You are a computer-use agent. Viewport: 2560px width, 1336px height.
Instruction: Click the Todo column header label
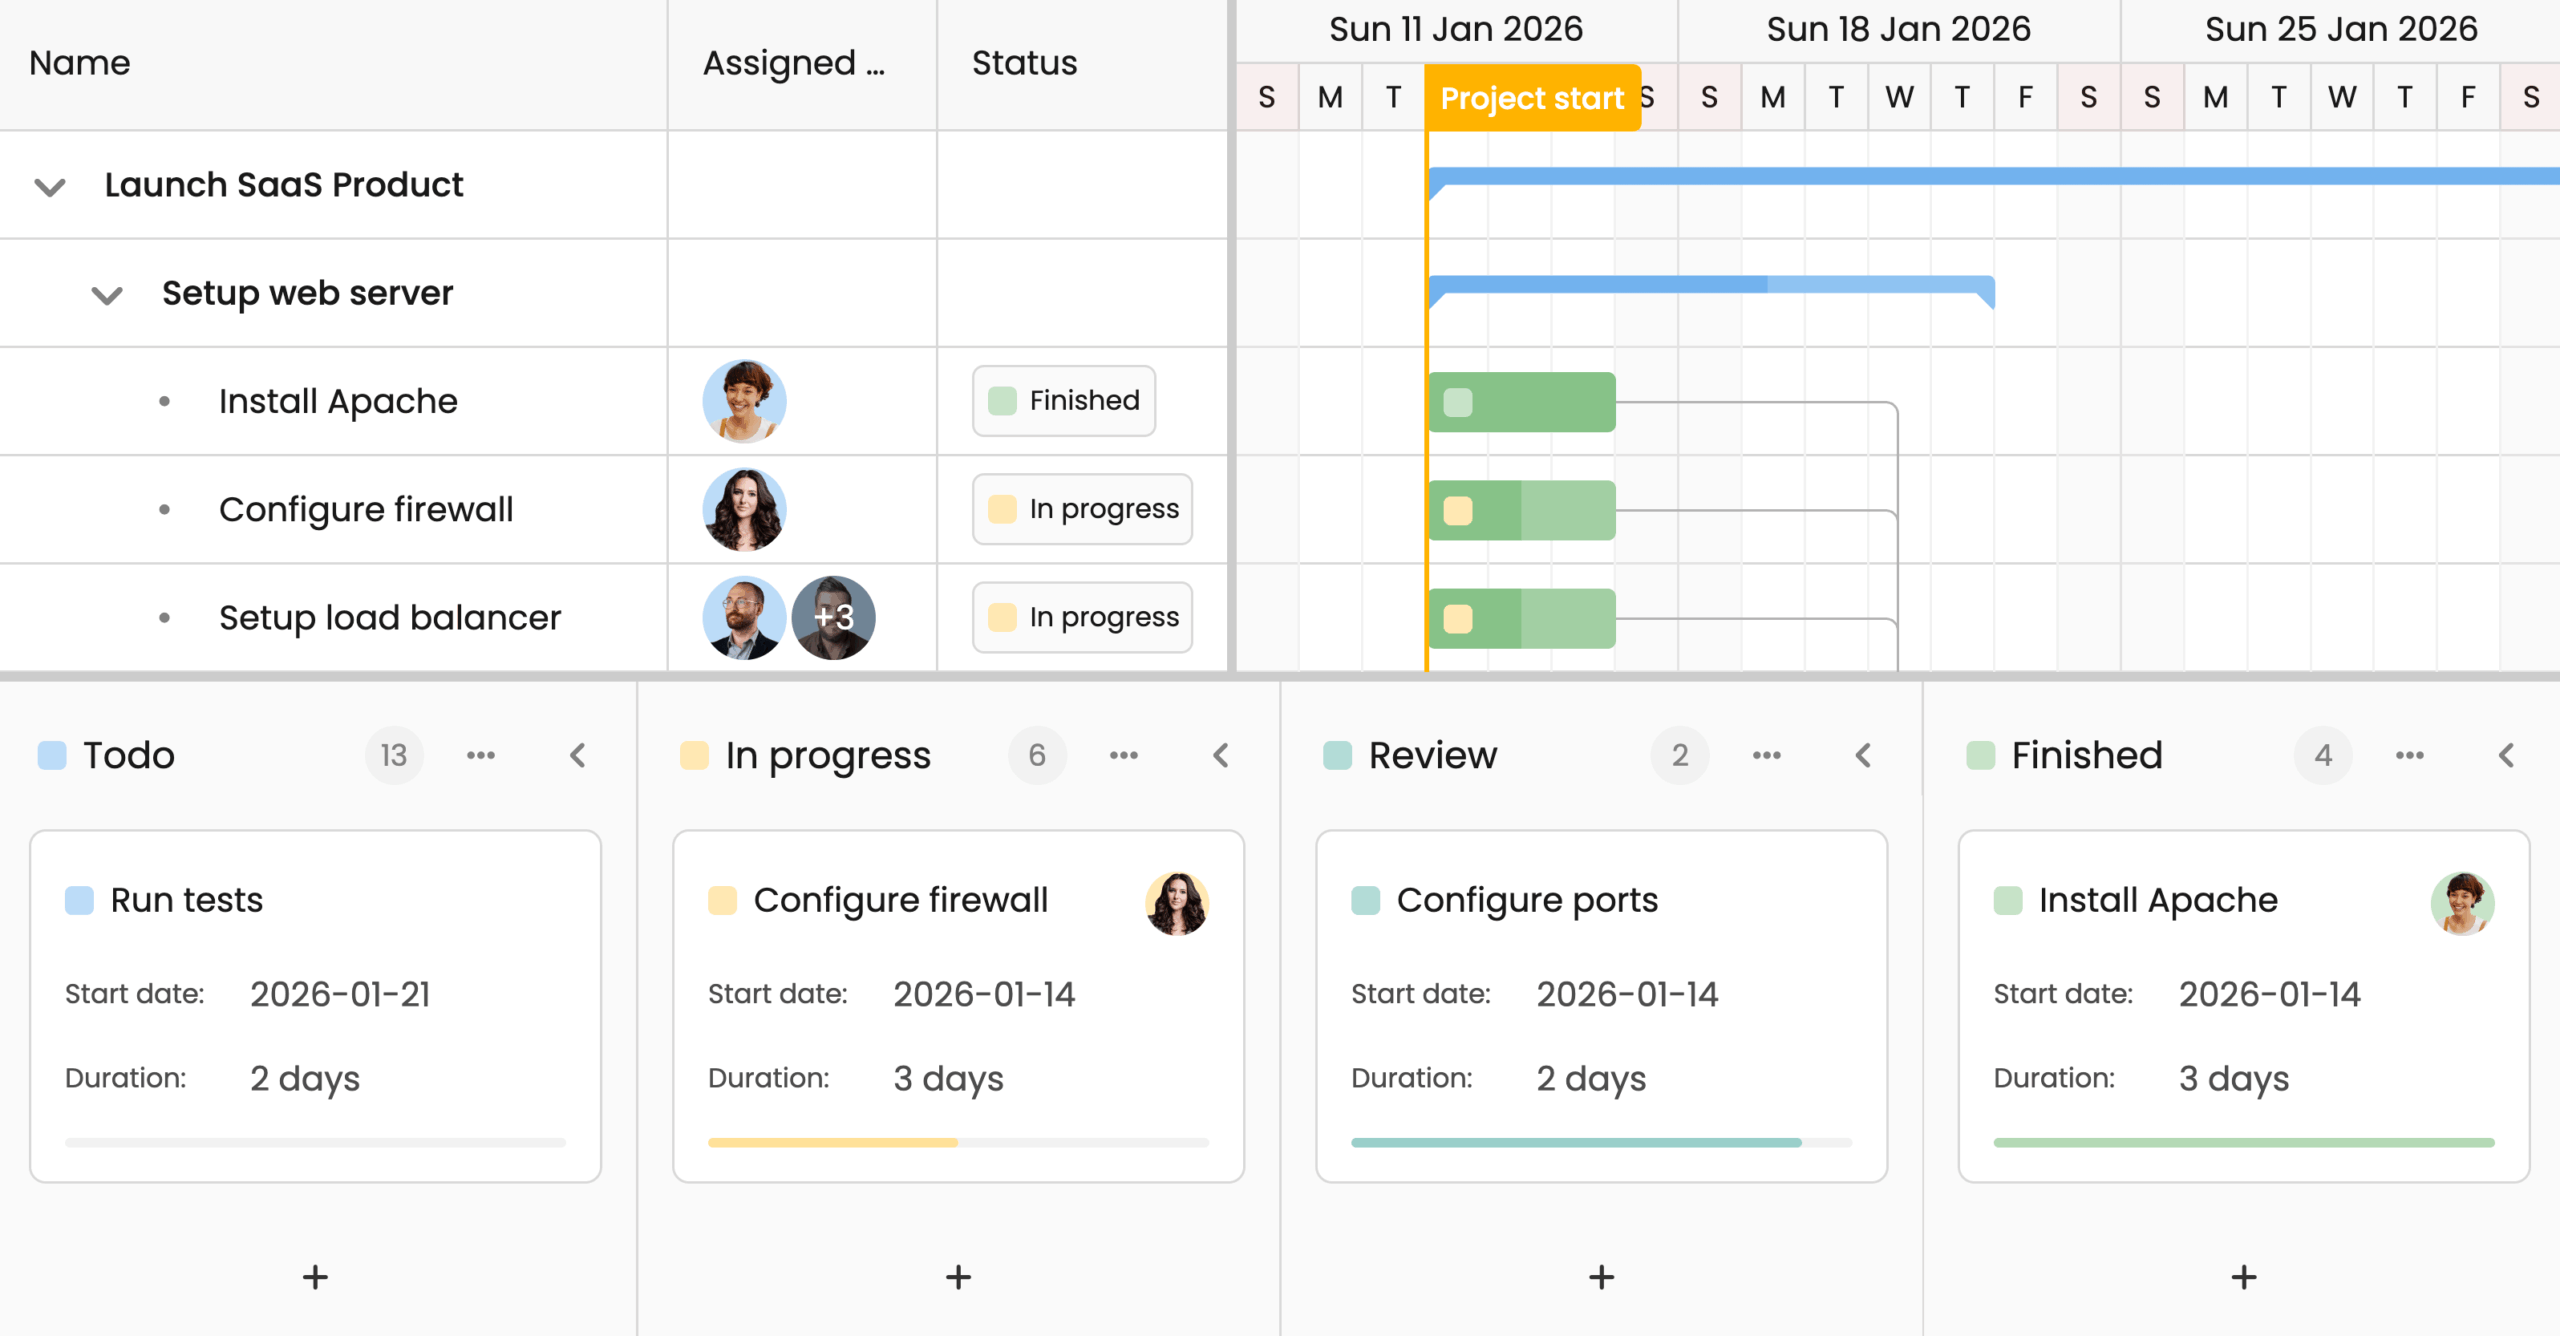(x=127, y=755)
